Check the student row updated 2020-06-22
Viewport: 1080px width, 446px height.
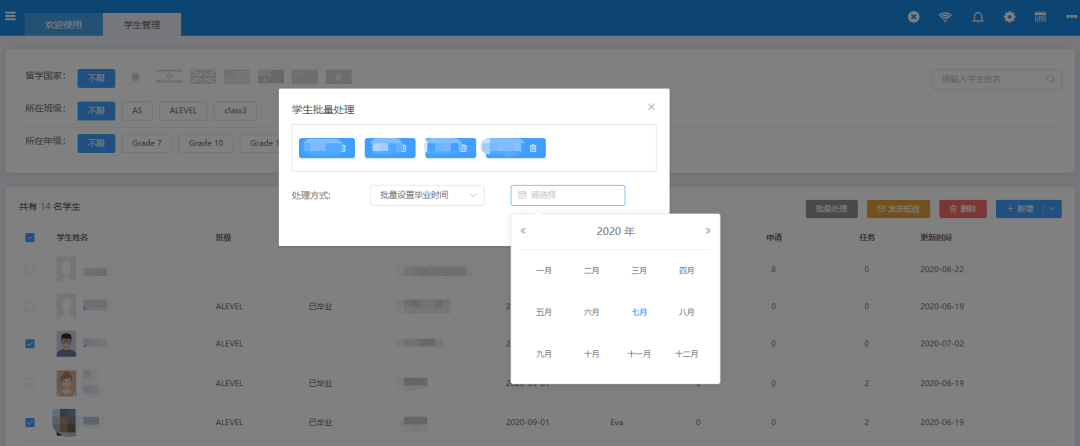point(30,270)
